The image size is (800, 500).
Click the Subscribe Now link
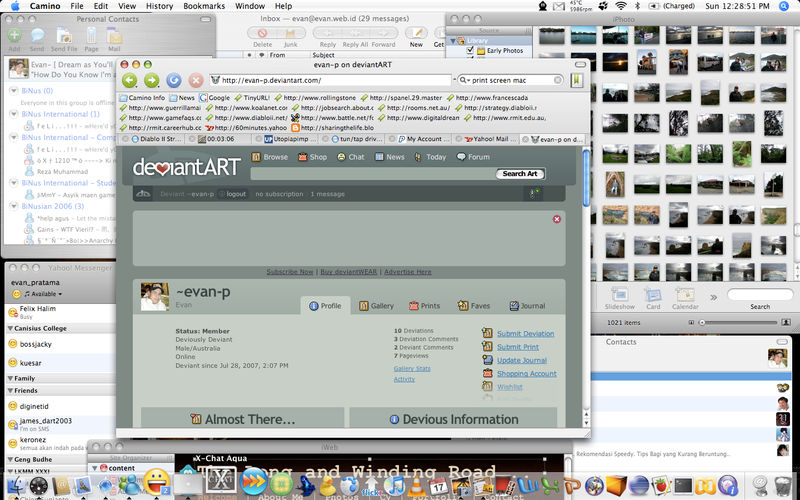point(290,272)
